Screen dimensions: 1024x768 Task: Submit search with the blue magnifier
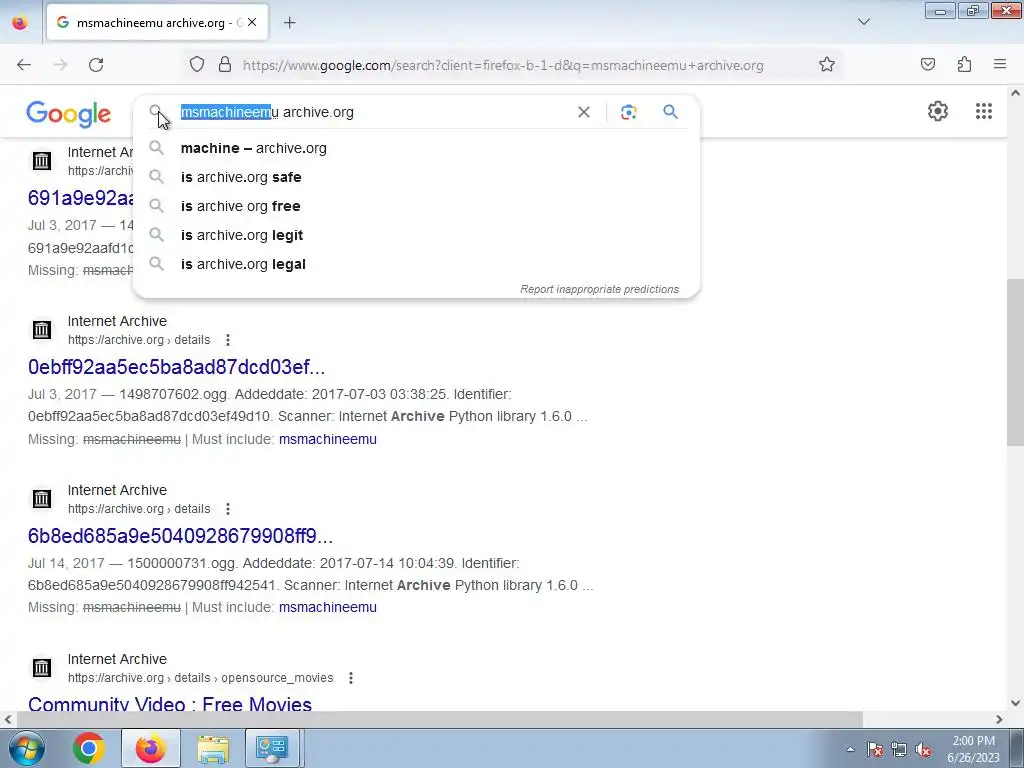click(x=670, y=112)
